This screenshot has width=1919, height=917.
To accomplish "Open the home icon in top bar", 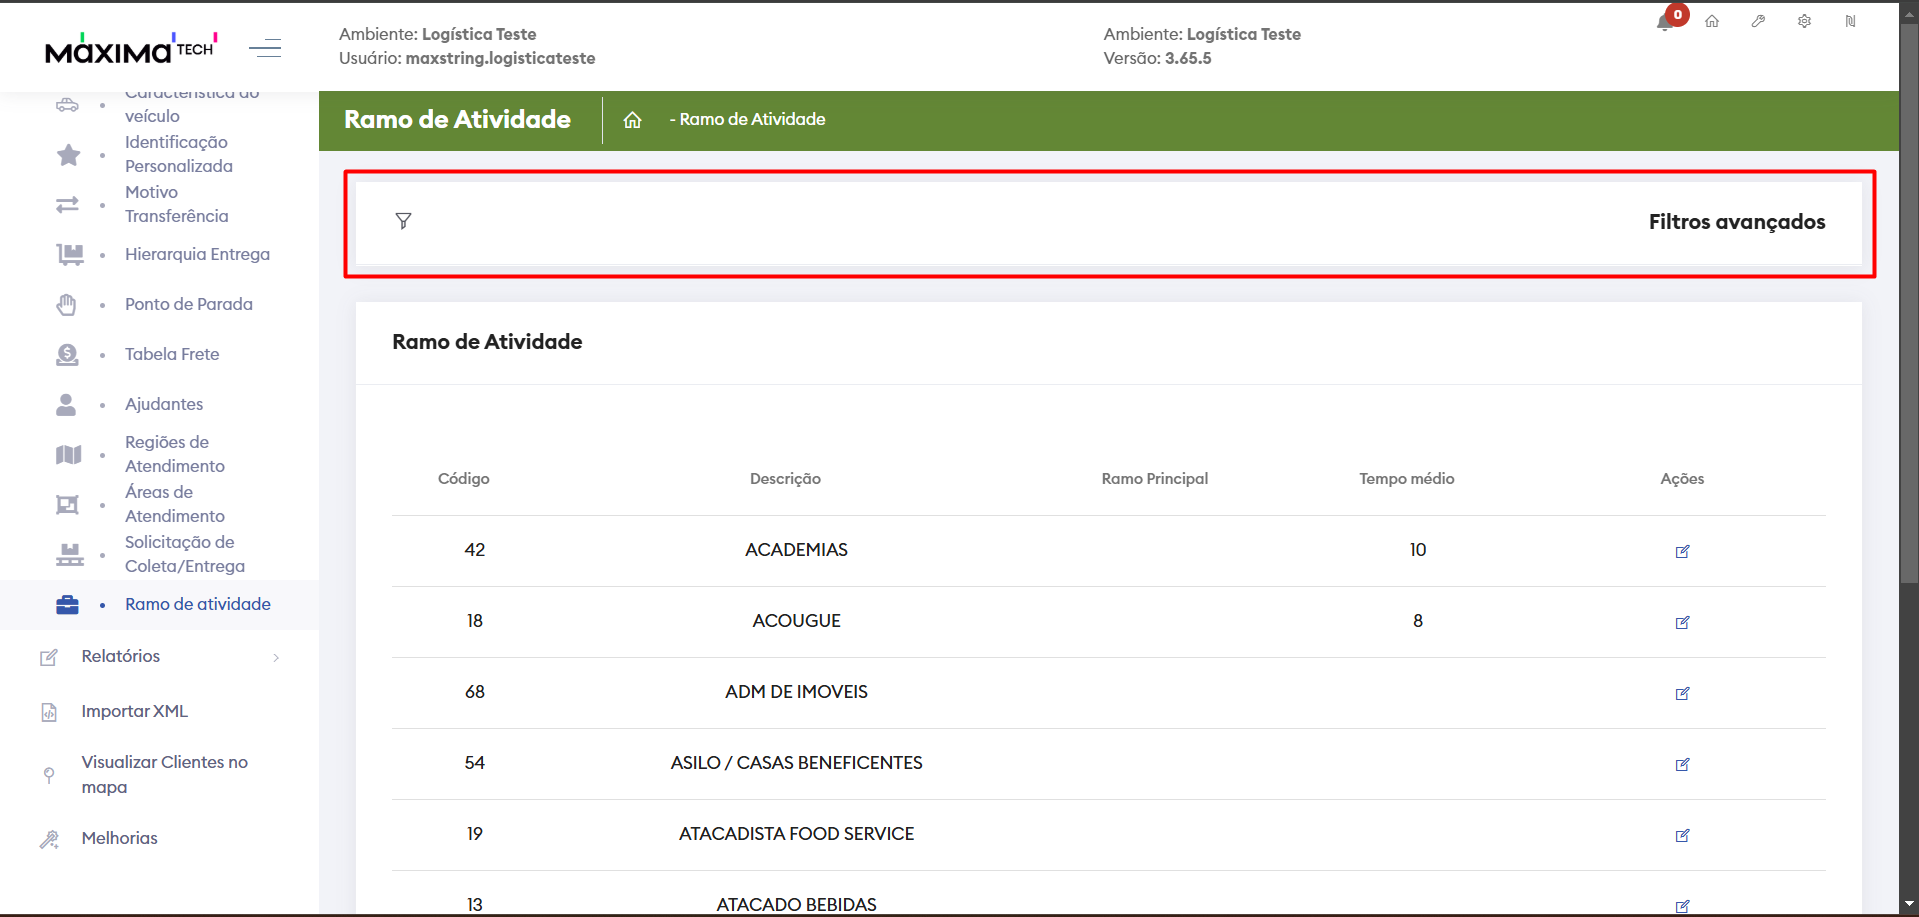I will click(1712, 21).
